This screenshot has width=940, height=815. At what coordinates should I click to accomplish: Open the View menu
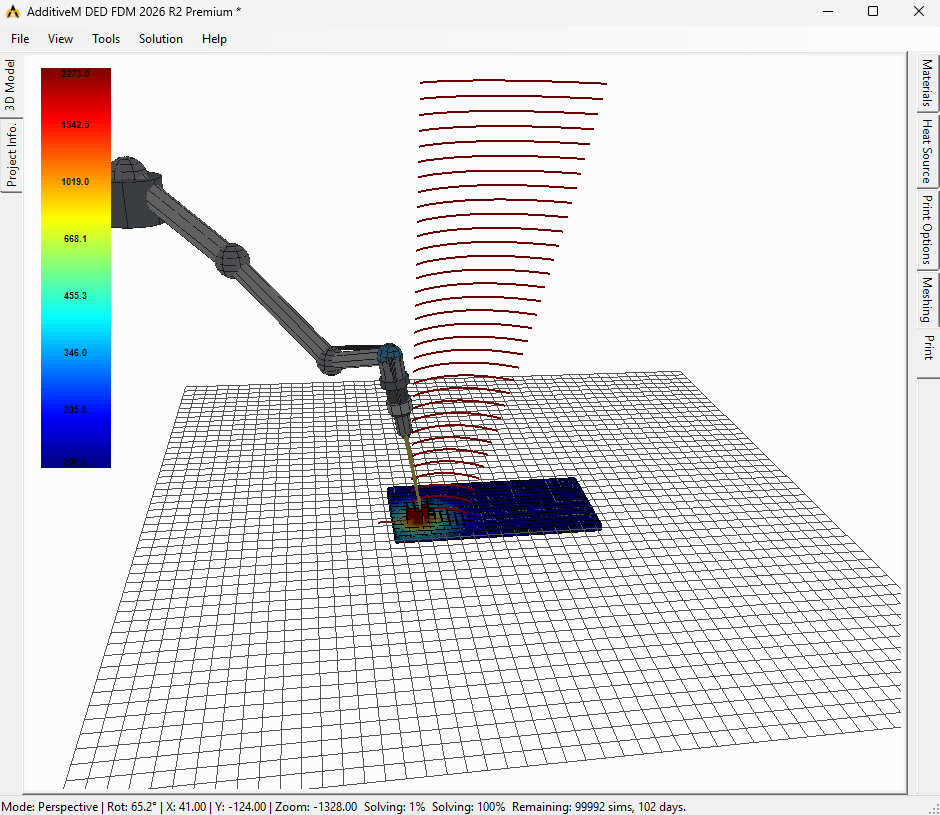tap(60, 39)
